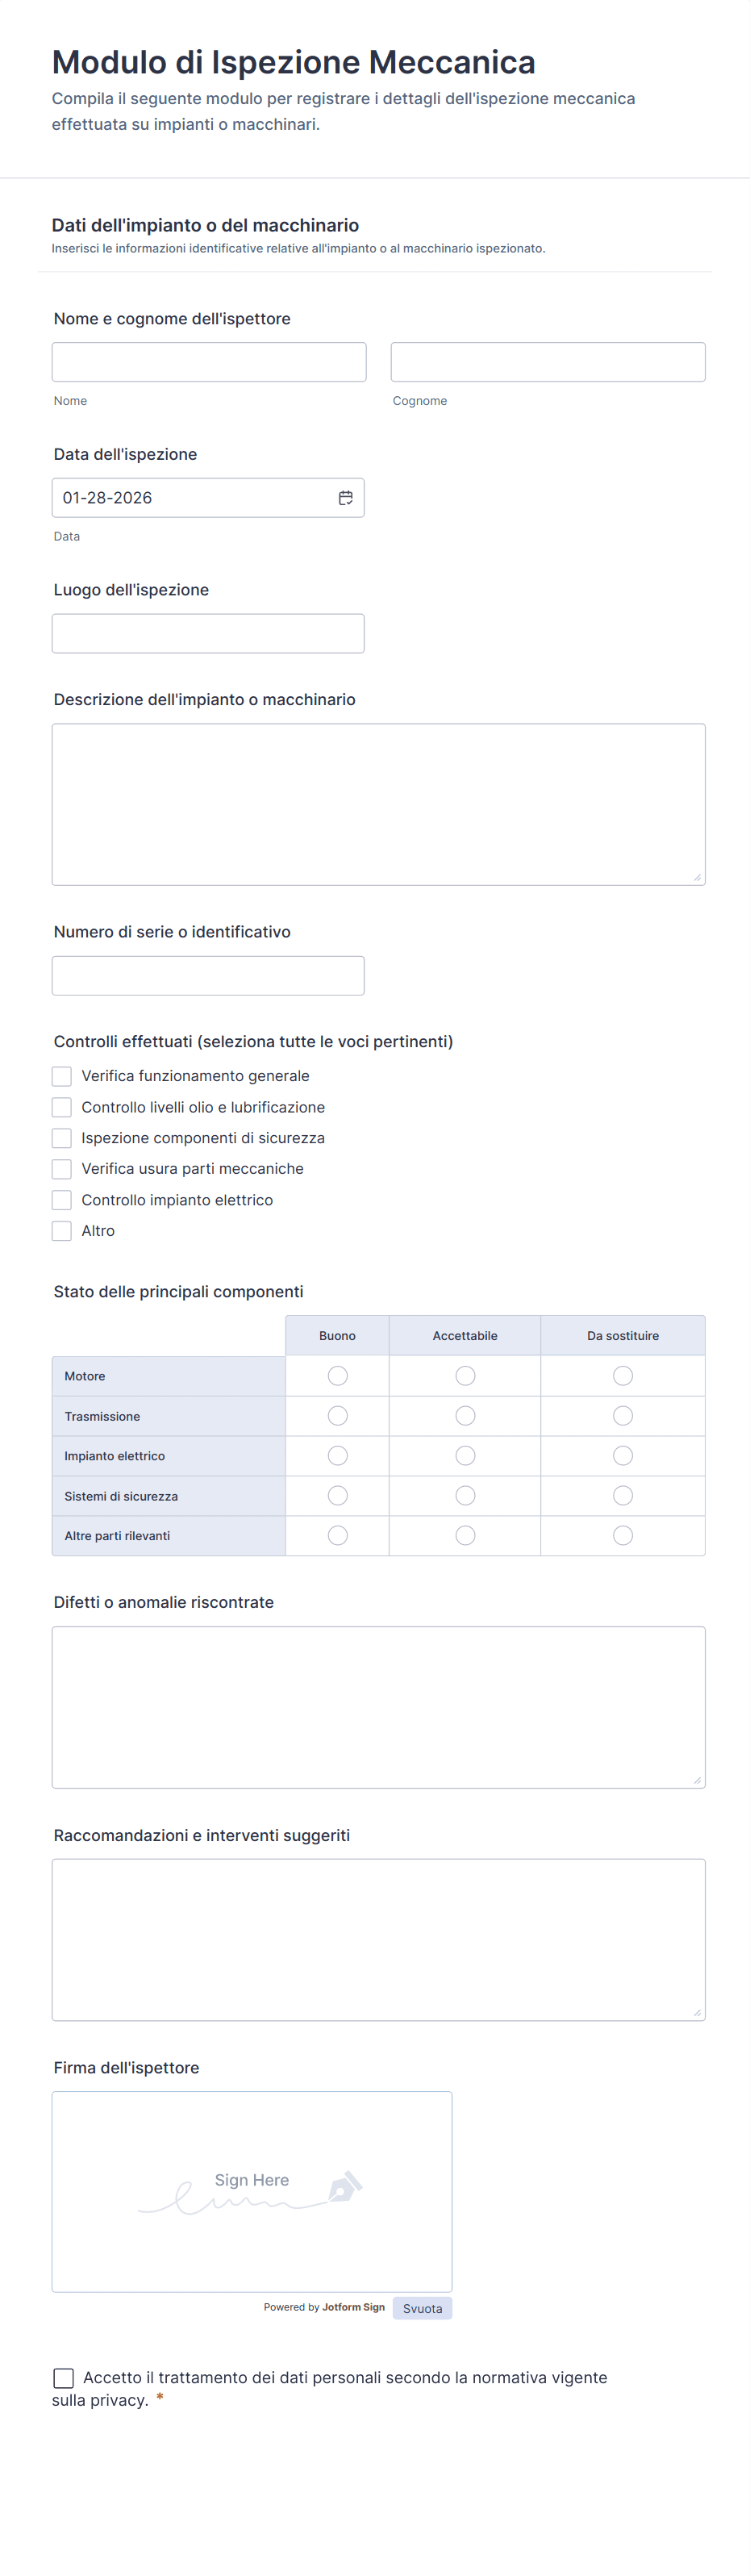Set Sistemi di sicurezza to Buono
Viewport: 750px width, 2576px height.
[x=338, y=1496]
